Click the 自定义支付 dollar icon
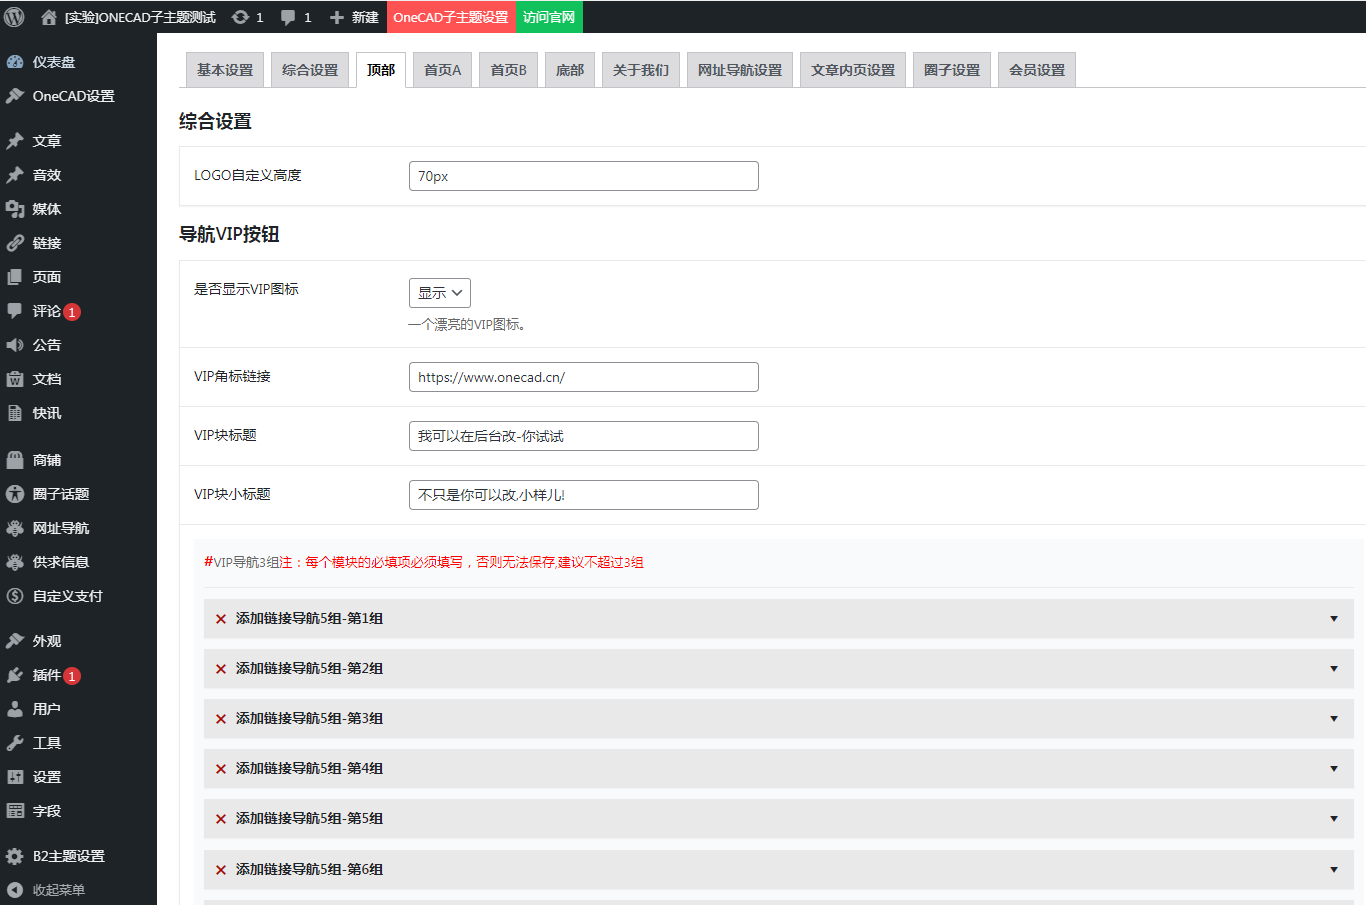The height and width of the screenshot is (905, 1366). coord(15,596)
